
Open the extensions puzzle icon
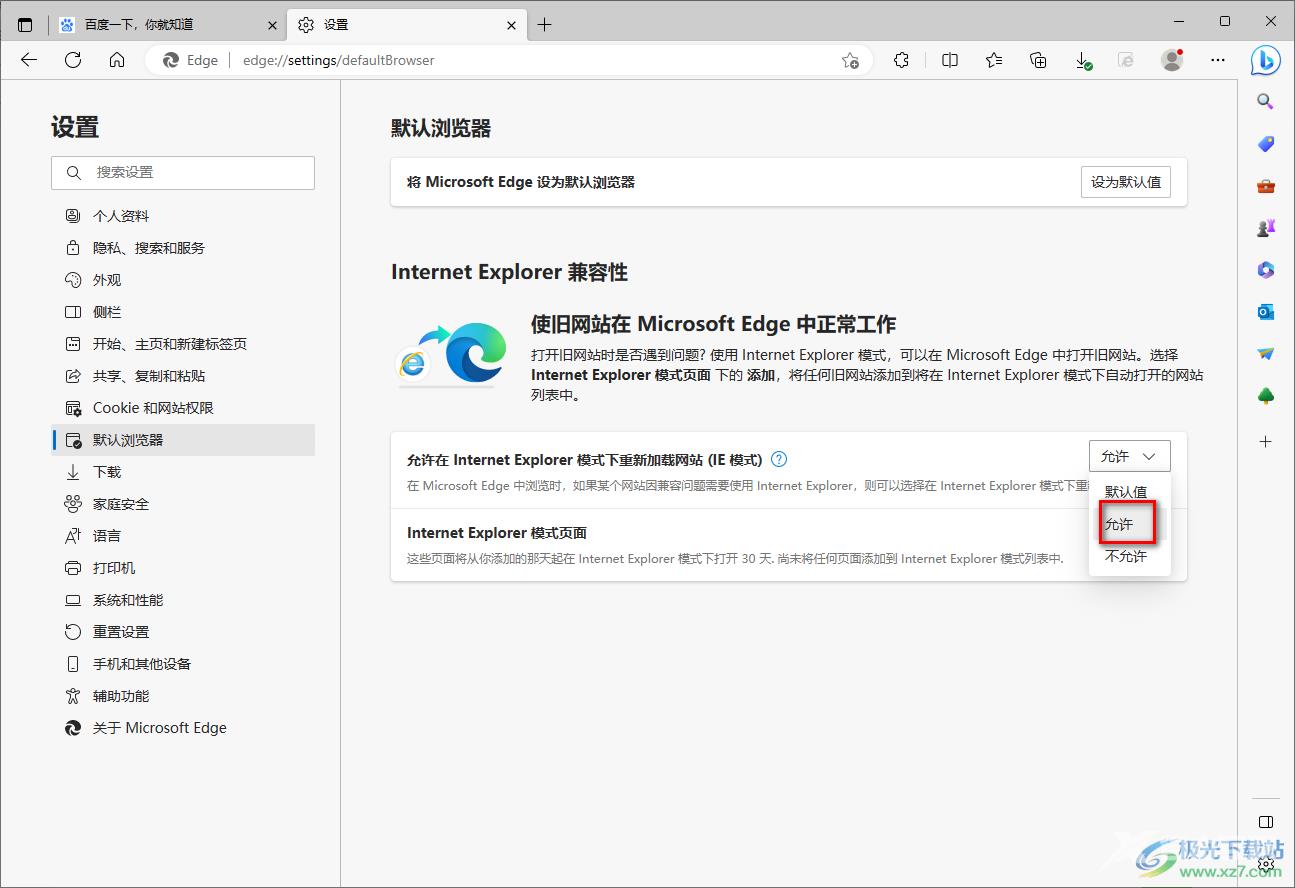point(901,60)
